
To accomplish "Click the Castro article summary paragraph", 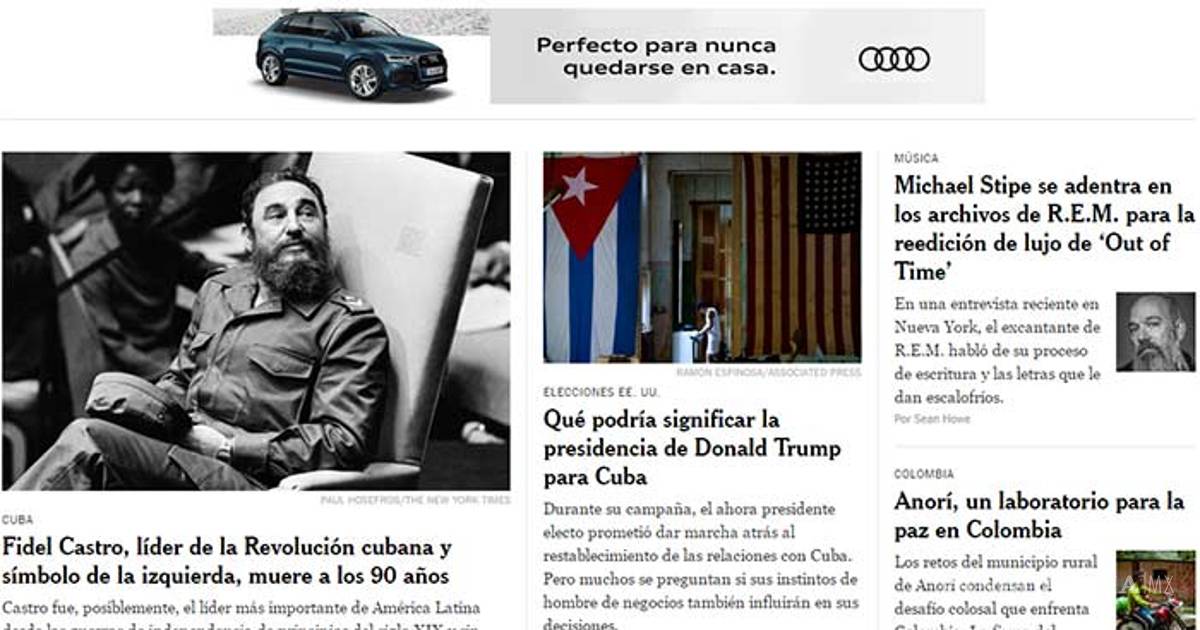I will tap(242, 613).
